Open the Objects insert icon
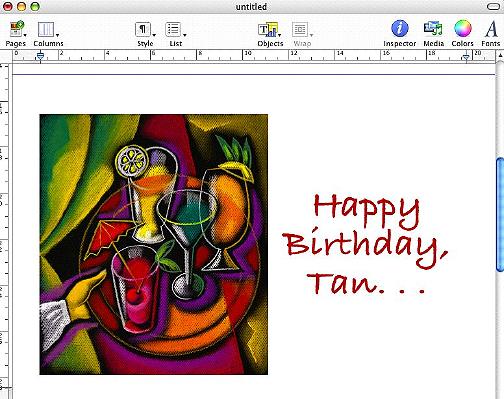 click(x=268, y=29)
